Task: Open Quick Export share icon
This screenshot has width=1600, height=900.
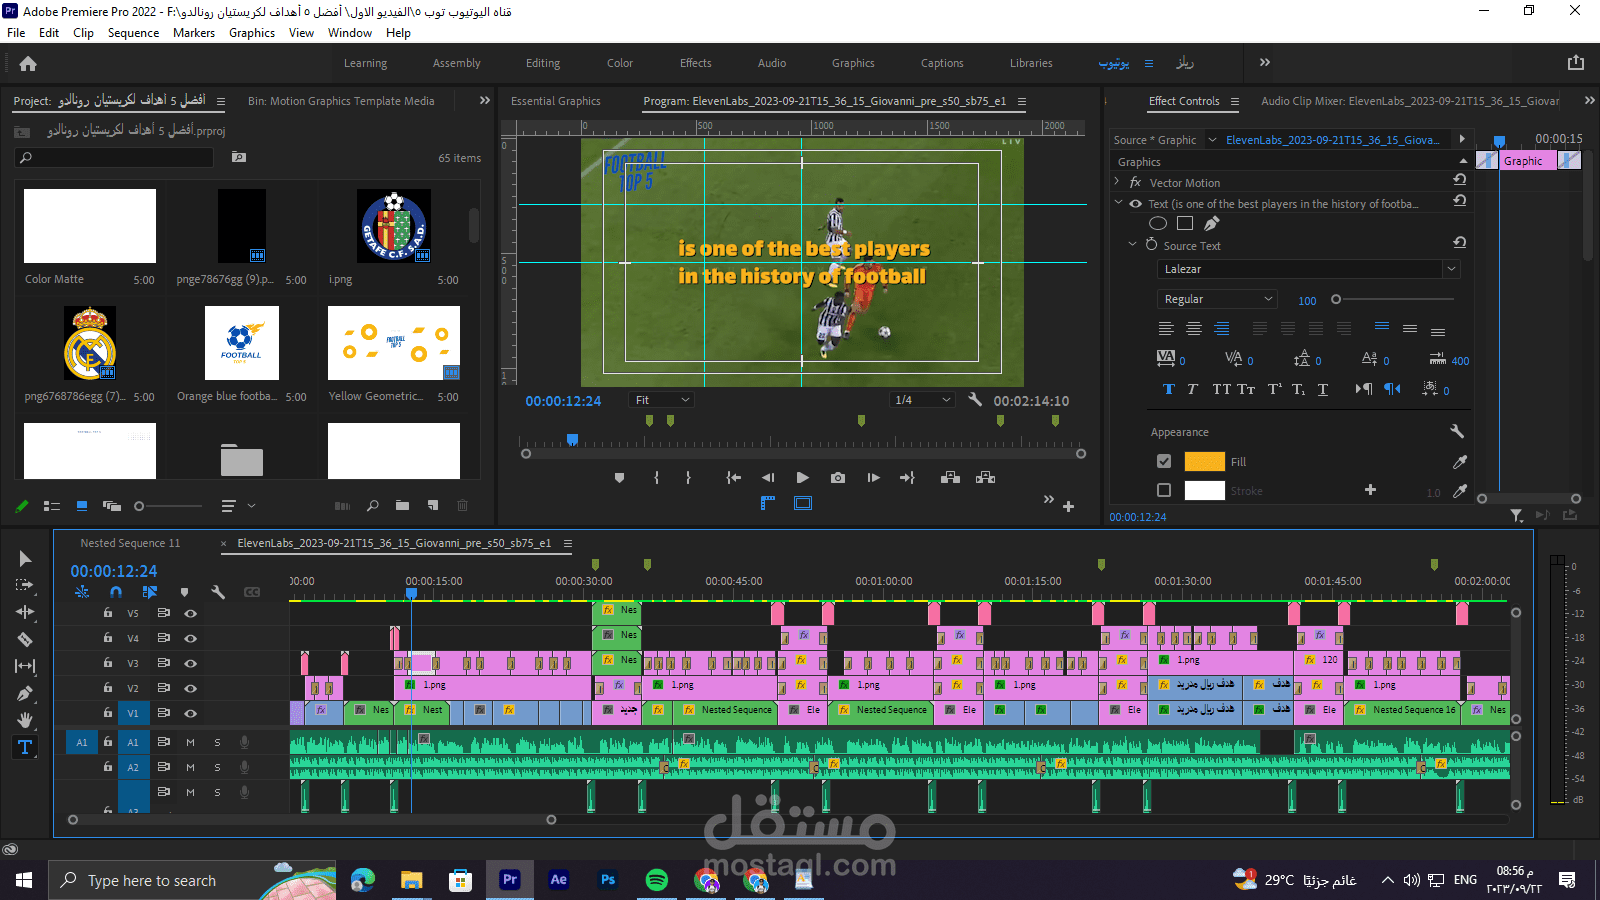Action: coord(1576,63)
